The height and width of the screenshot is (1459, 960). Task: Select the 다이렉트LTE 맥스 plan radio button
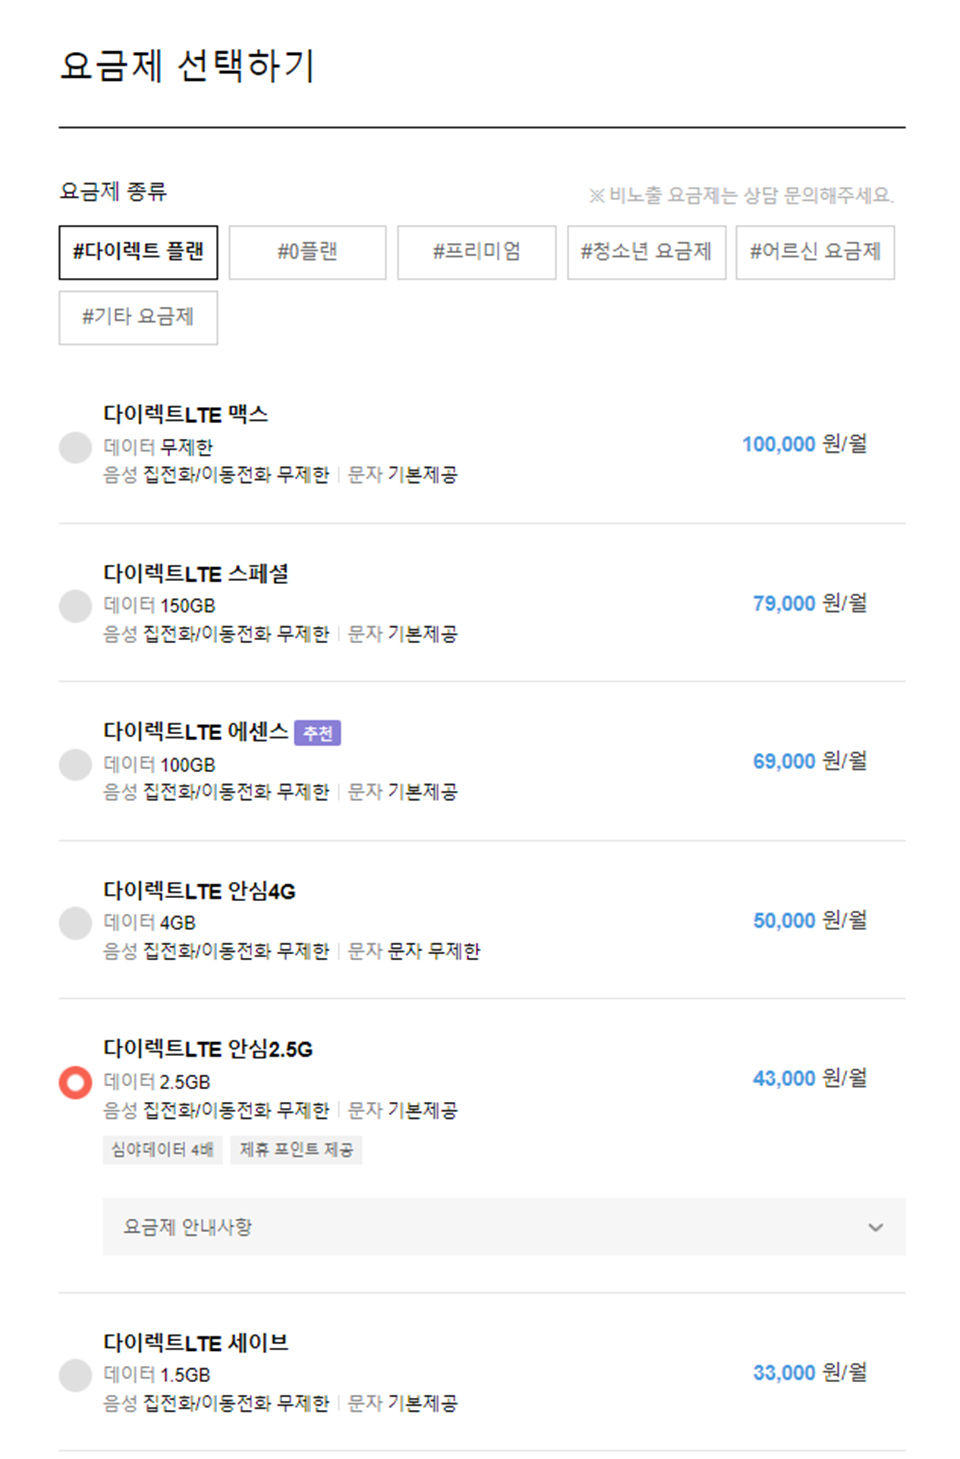pos(74,447)
